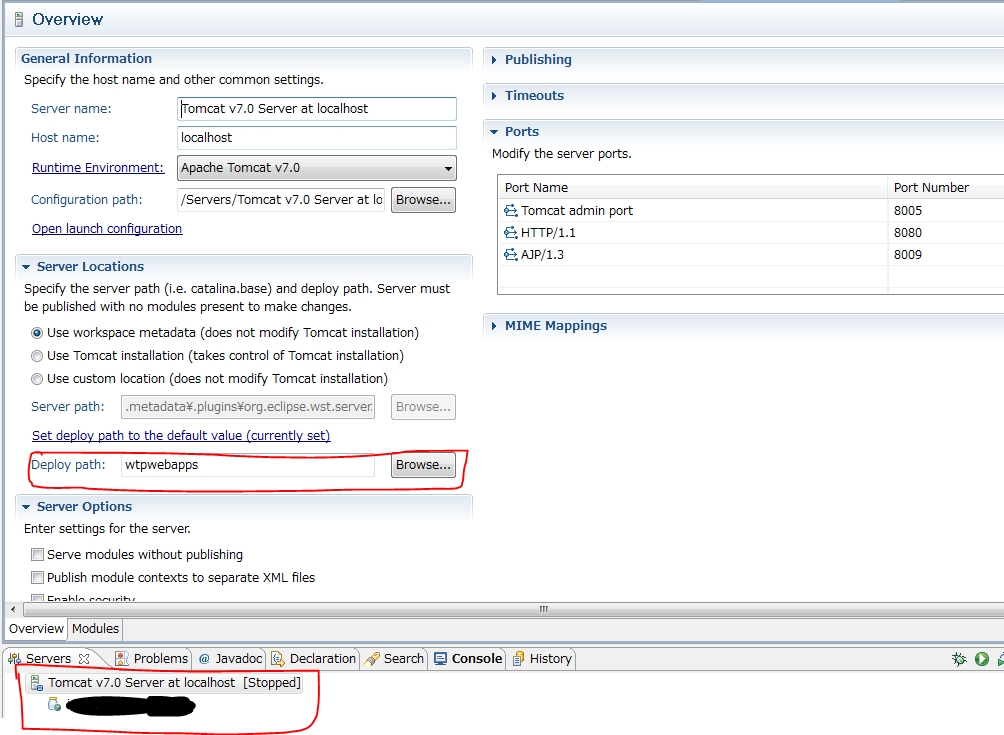Click the Port Number column header
The height and width of the screenshot is (735, 1004).
946,188
